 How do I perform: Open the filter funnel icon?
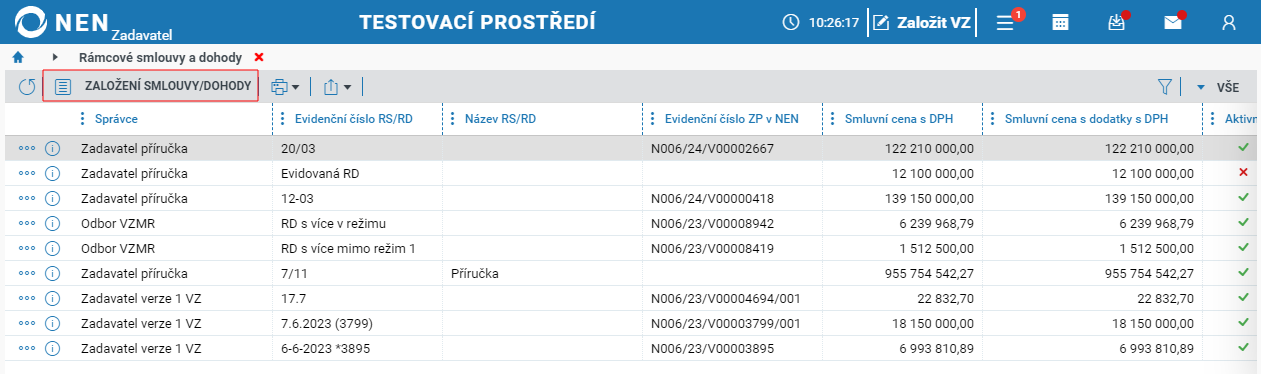pos(1165,87)
